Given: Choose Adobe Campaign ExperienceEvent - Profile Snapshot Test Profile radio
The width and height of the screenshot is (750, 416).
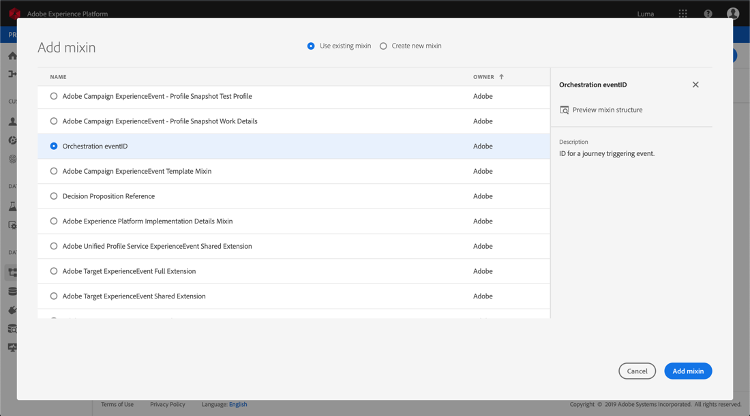Looking at the screenshot, I should tap(54, 96).
